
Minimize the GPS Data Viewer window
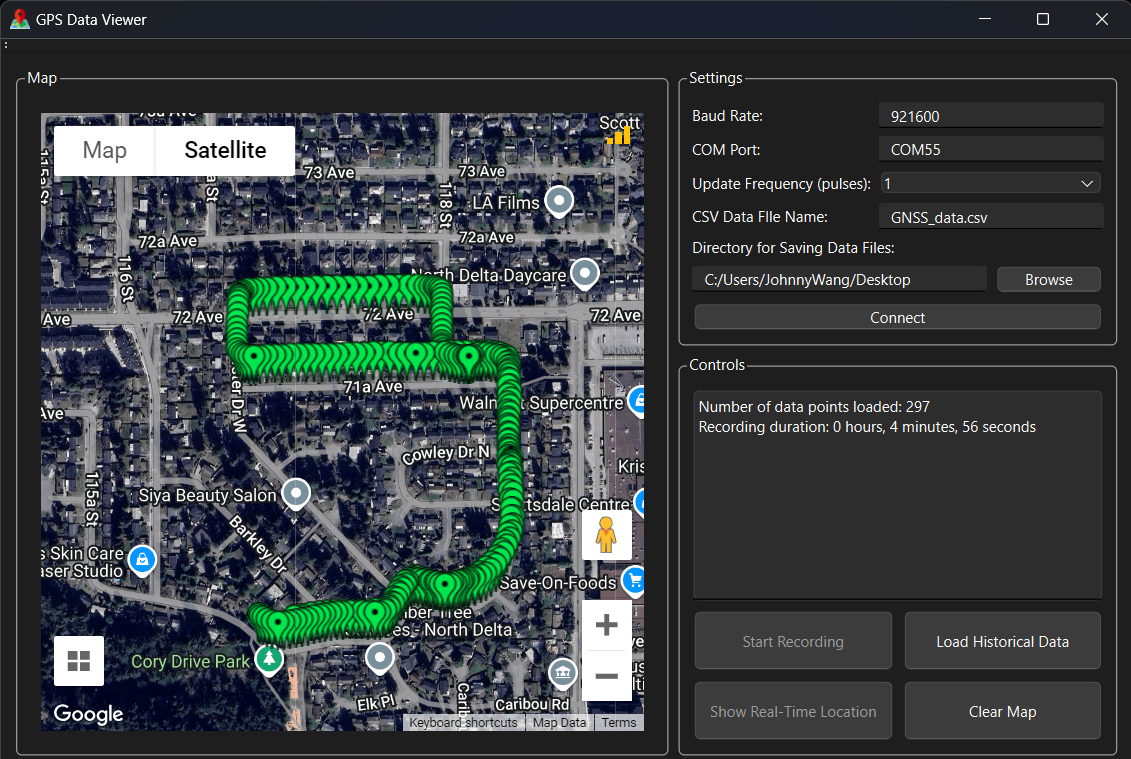pos(985,19)
